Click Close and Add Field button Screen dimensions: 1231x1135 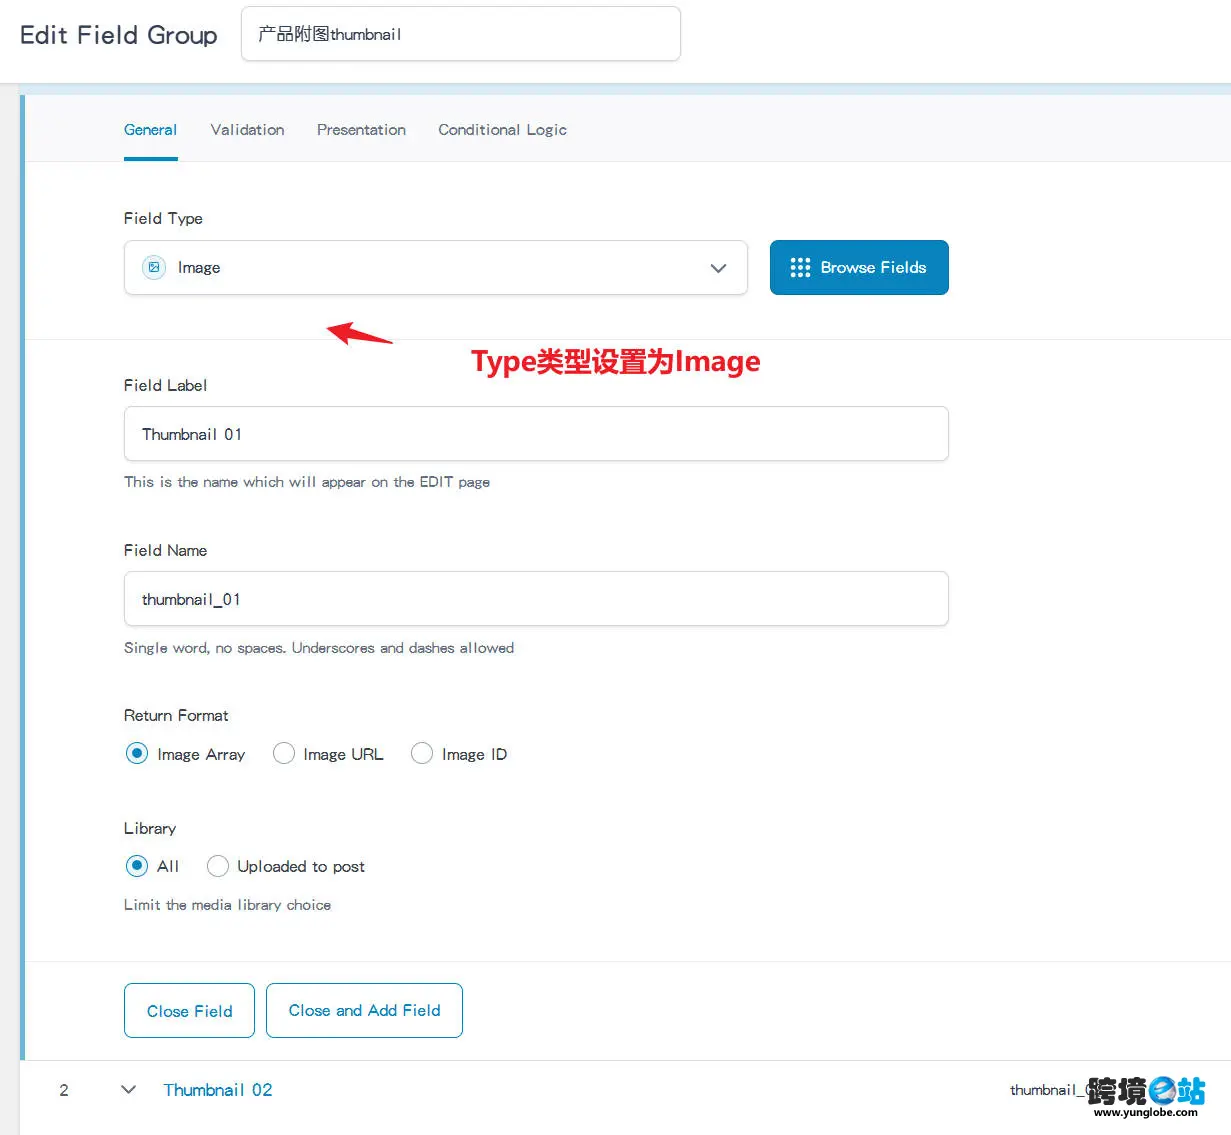tap(364, 1011)
